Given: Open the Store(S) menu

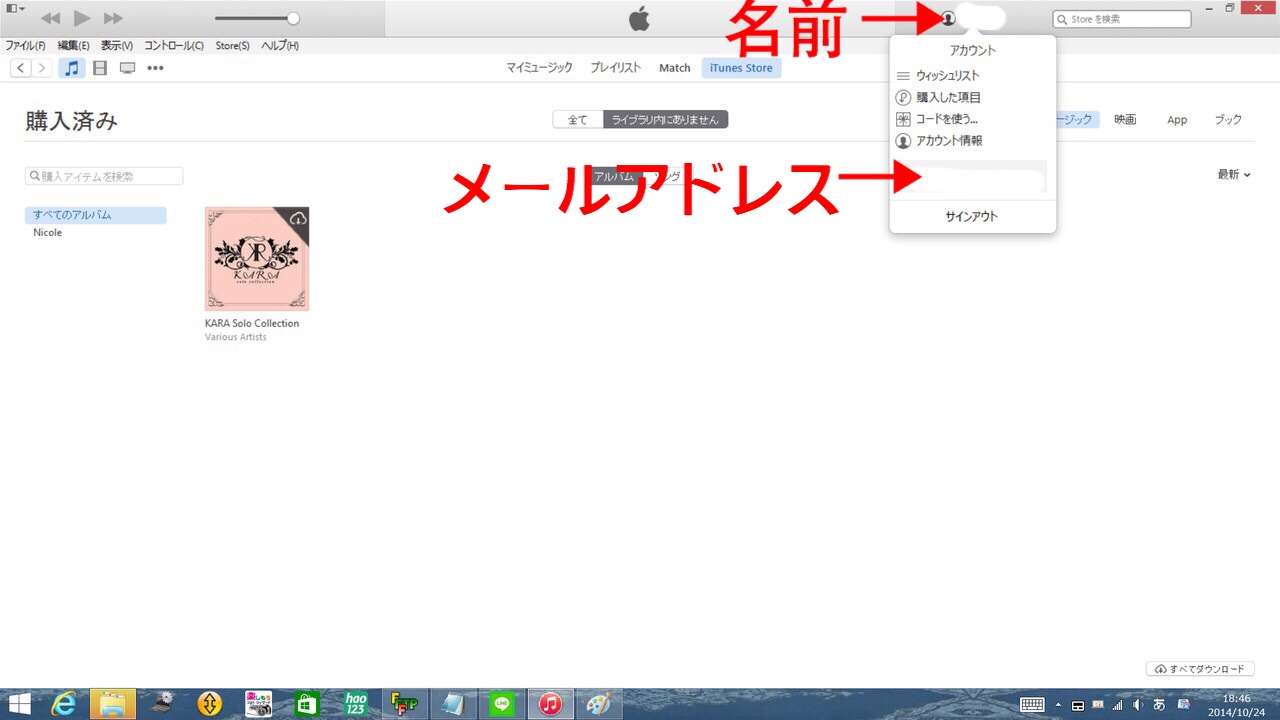Looking at the screenshot, I should coord(232,45).
